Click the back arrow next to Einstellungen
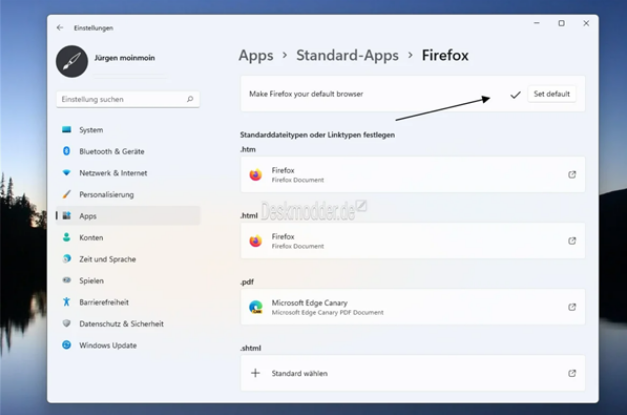The width and height of the screenshot is (627, 415). (60, 28)
